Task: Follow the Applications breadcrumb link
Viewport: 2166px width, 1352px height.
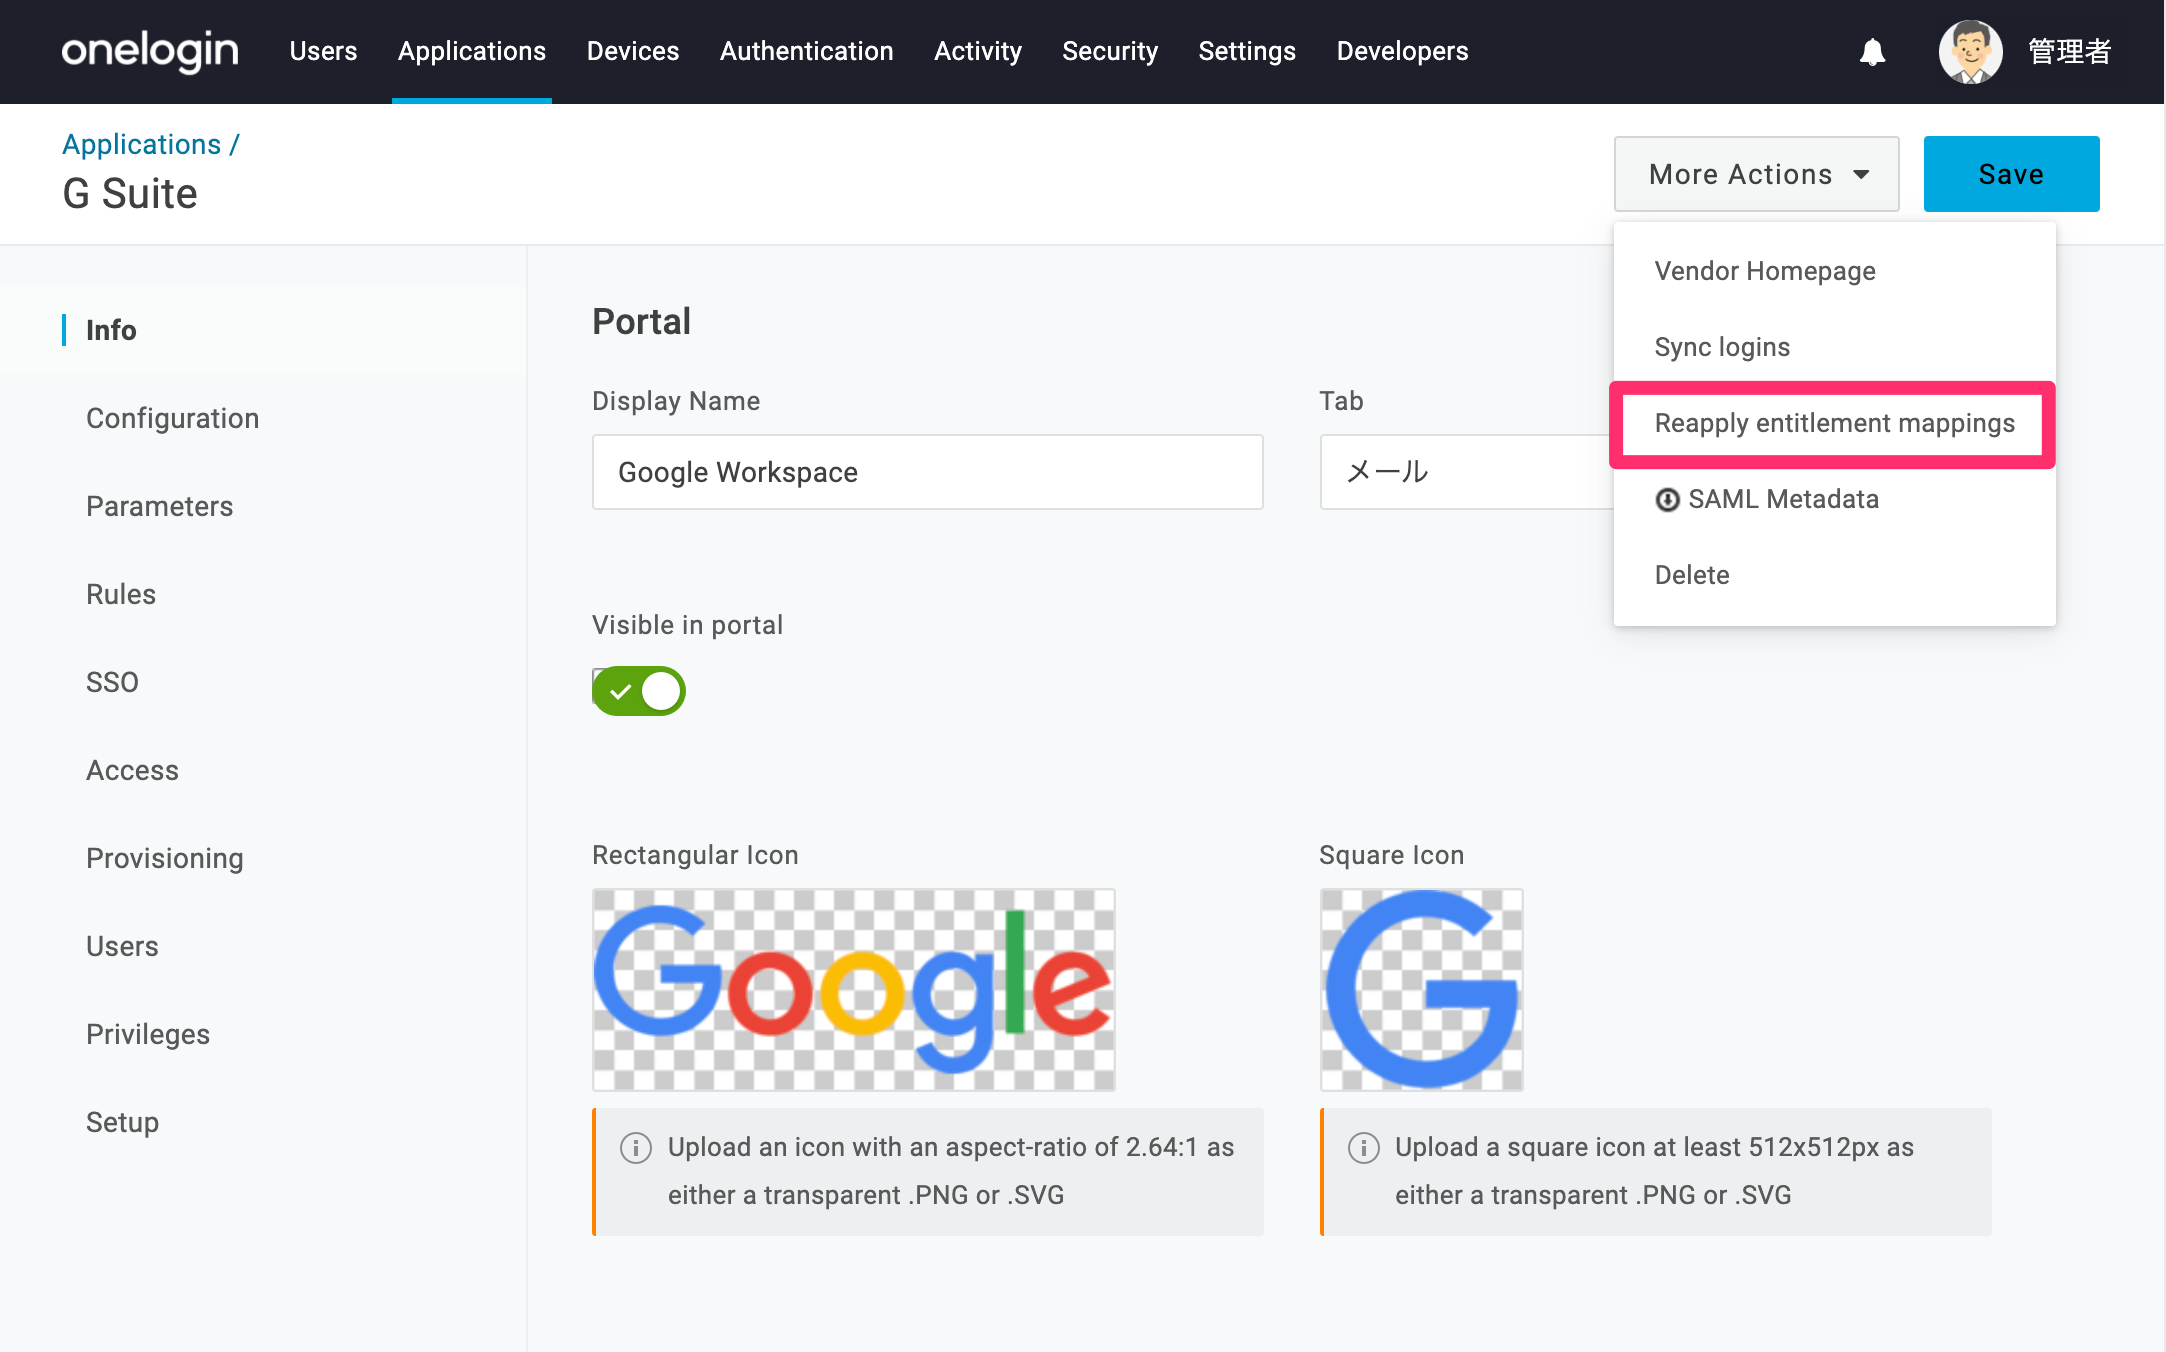Action: click(x=141, y=144)
